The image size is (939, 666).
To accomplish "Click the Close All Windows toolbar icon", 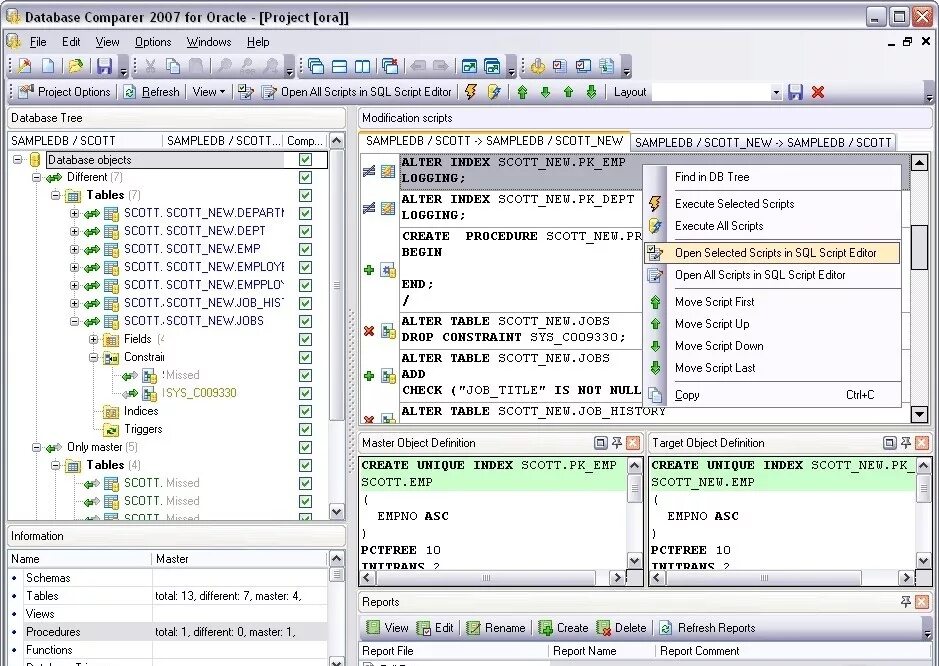I will (390, 66).
